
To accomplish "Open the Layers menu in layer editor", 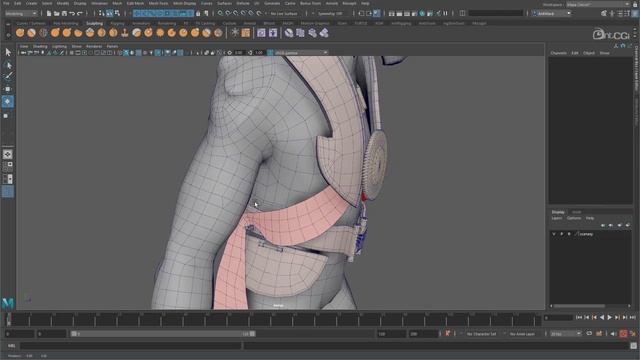I will click(x=557, y=218).
